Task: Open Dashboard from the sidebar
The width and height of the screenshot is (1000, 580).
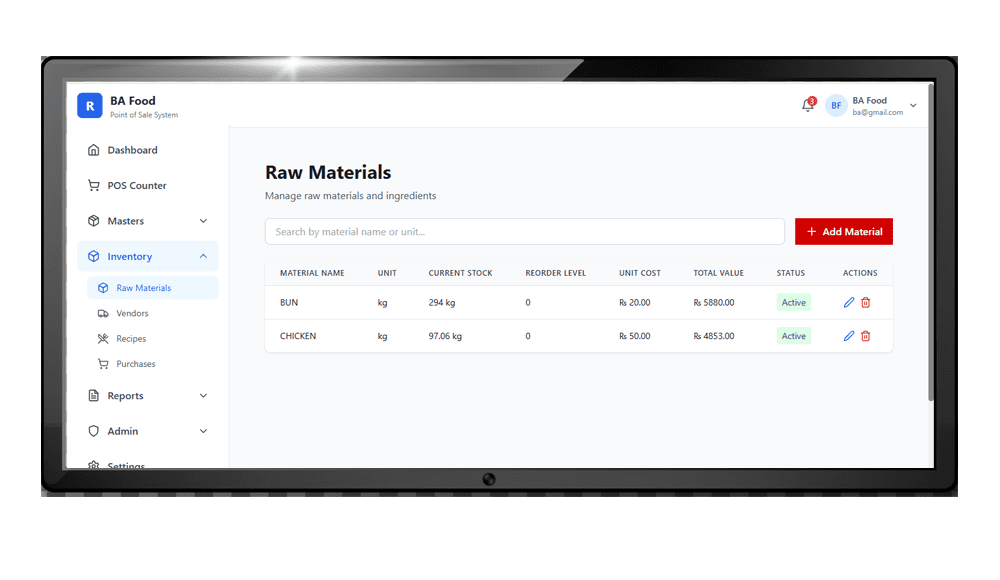Action: pyautogui.click(x=132, y=150)
